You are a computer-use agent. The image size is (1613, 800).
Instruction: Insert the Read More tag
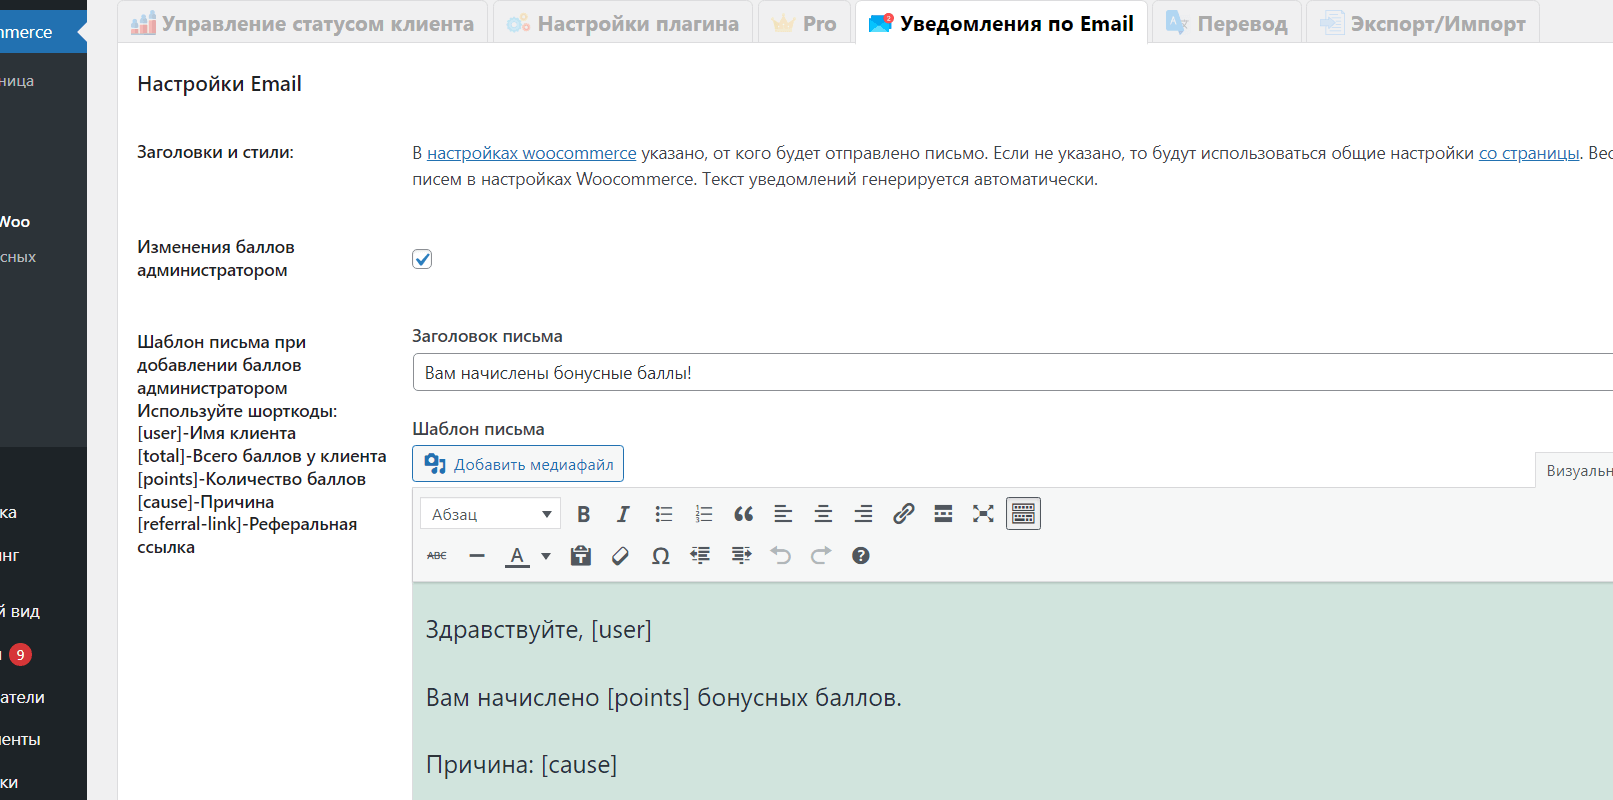(943, 514)
